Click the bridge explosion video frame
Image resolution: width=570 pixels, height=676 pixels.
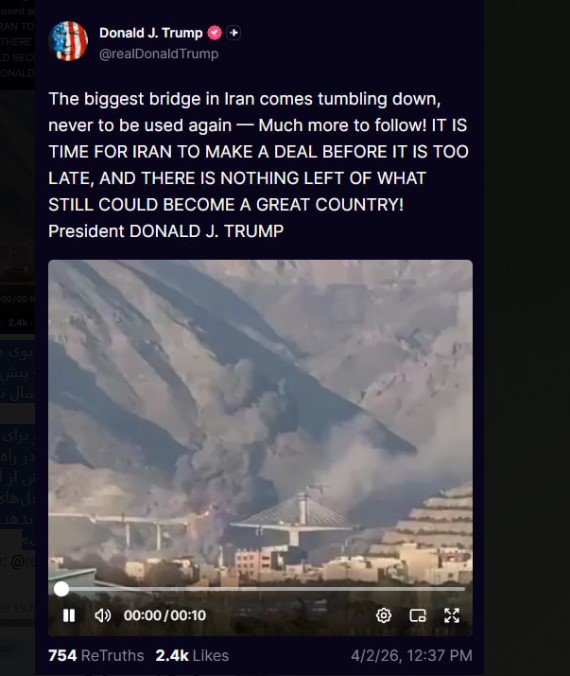260,422
